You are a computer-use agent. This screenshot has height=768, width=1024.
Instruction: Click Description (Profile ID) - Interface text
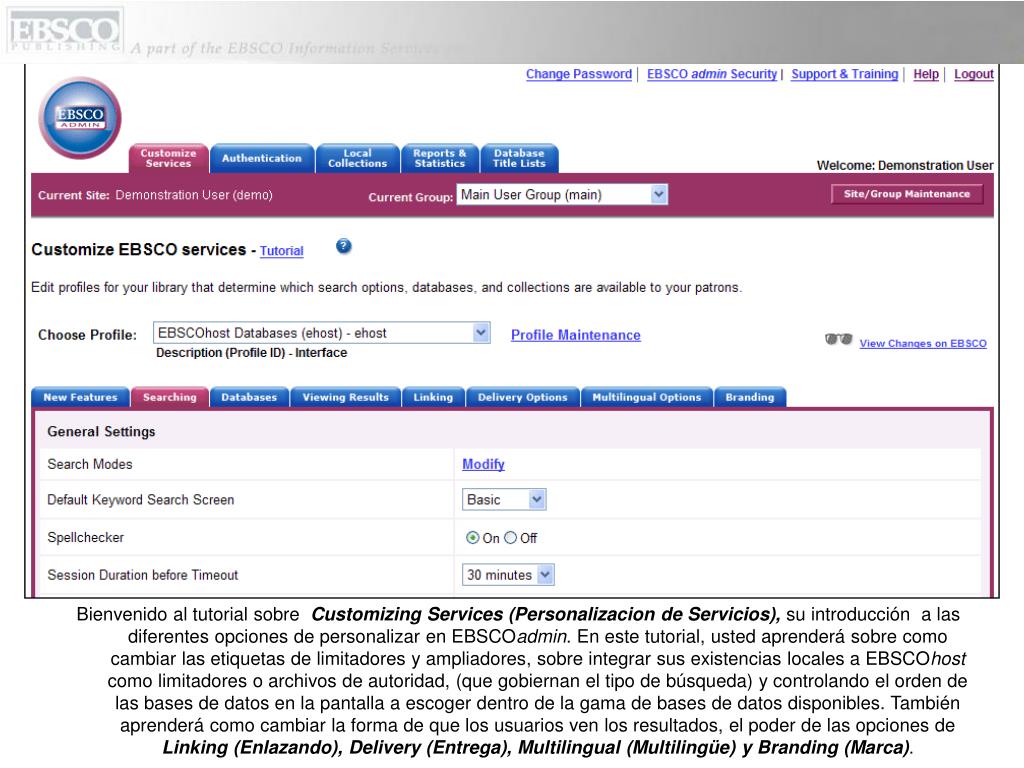point(251,353)
